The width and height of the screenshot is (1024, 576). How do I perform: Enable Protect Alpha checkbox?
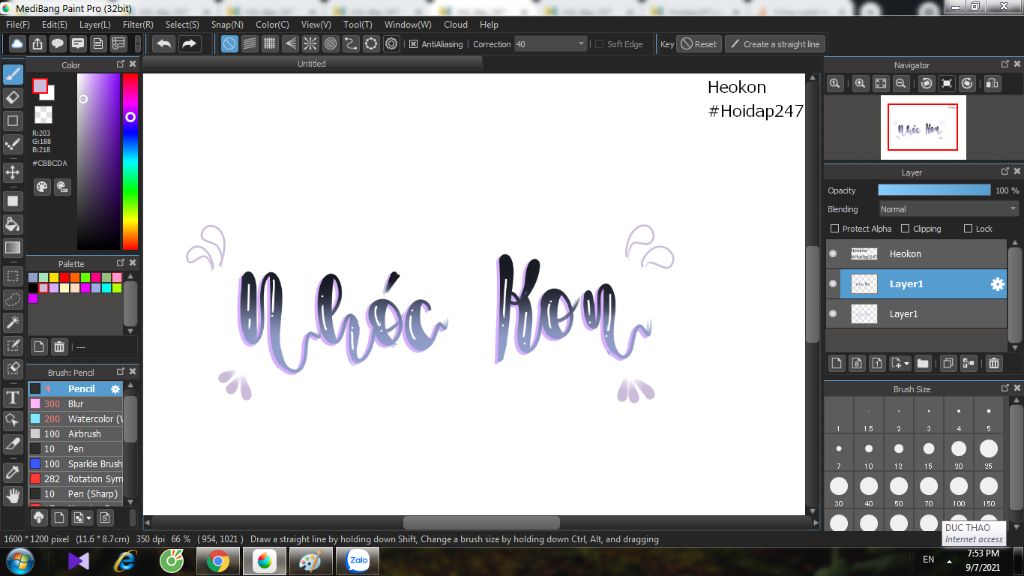[x=835, y=229]
